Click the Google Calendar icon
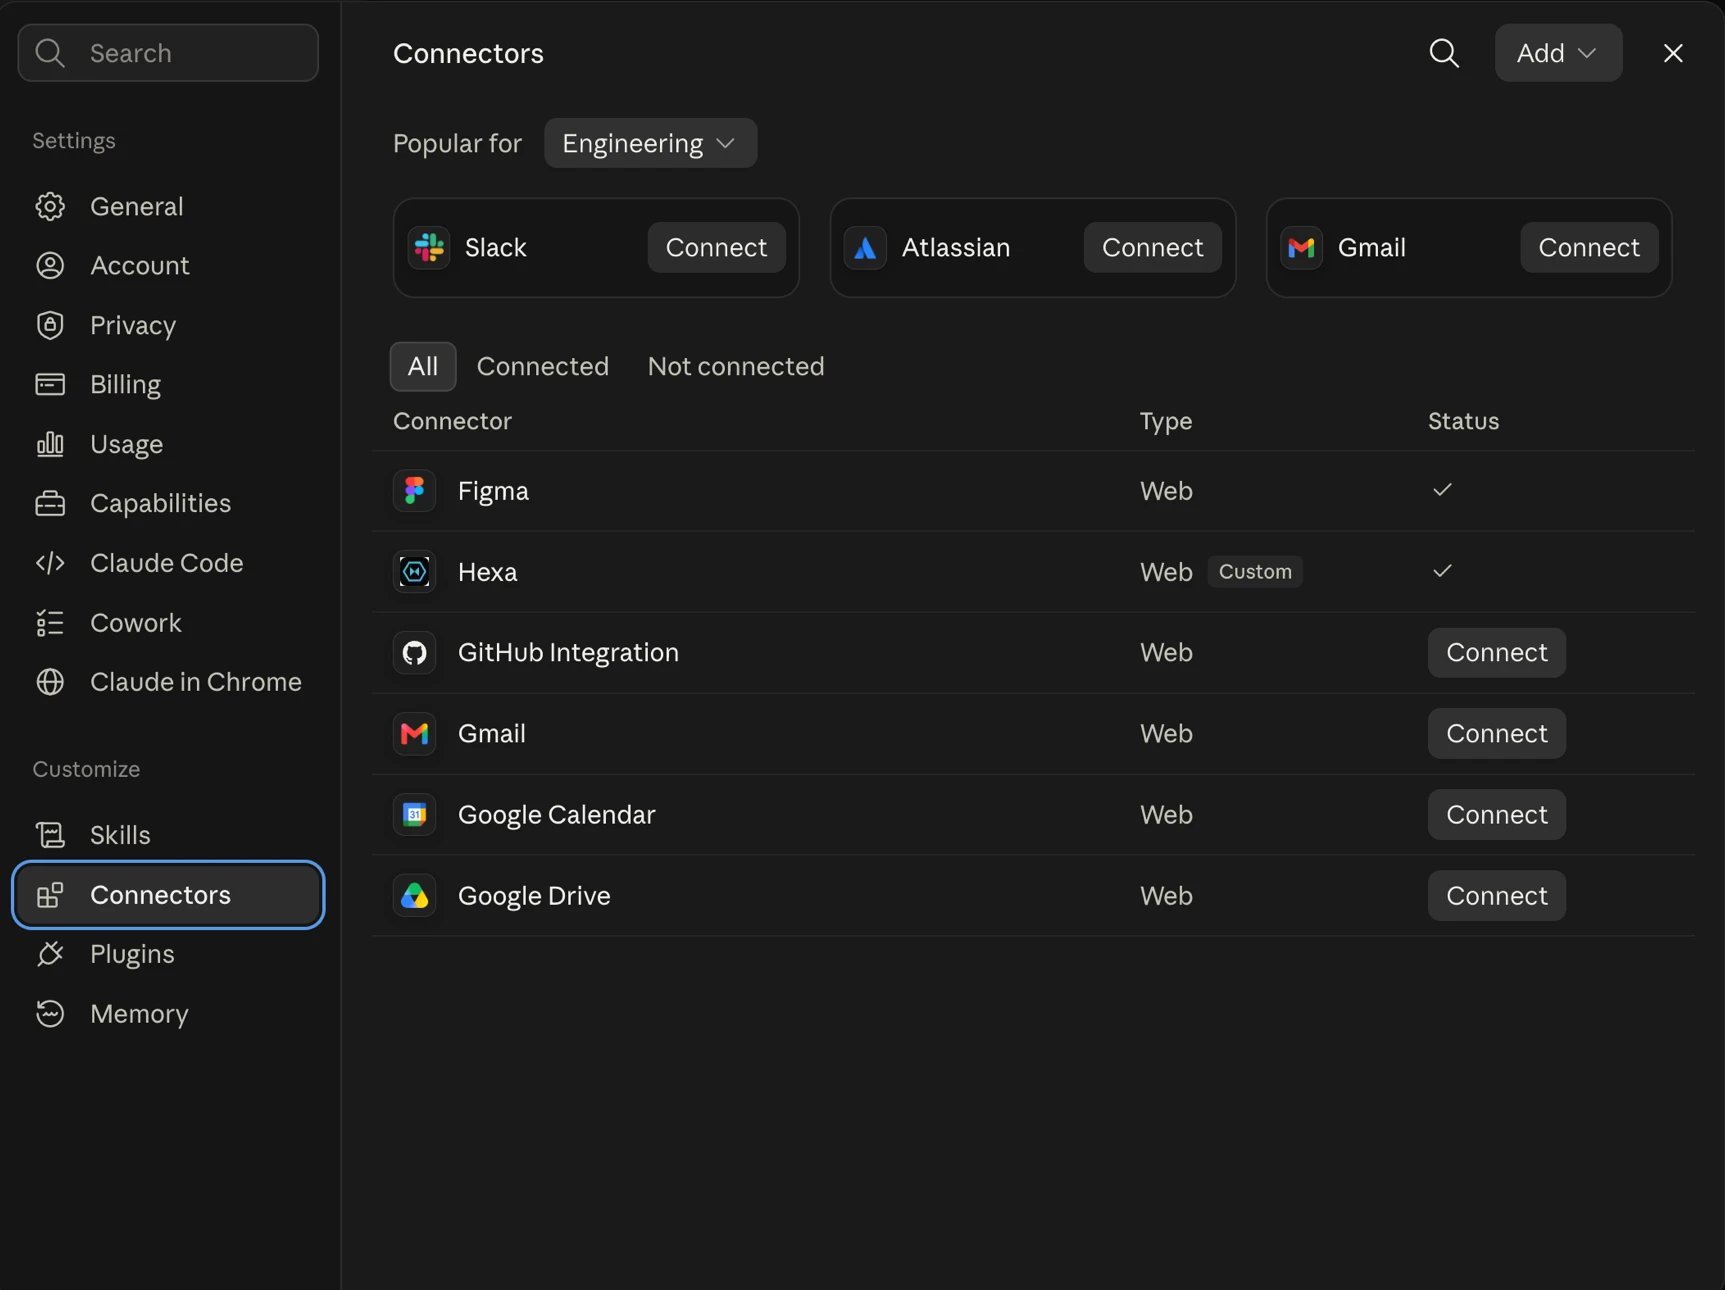Viewport: 1725px width, 1290px height. pyautogui.click(x=414, y=815)
